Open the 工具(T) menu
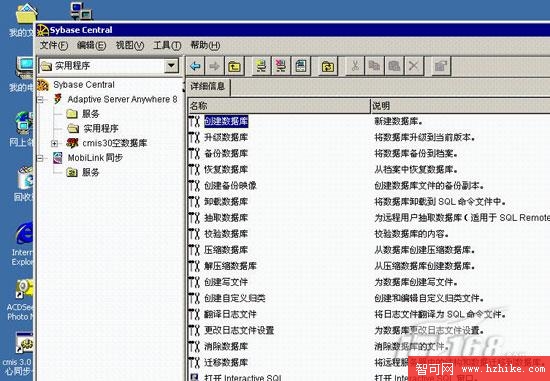The image size is (550, 381). point(167,45)
